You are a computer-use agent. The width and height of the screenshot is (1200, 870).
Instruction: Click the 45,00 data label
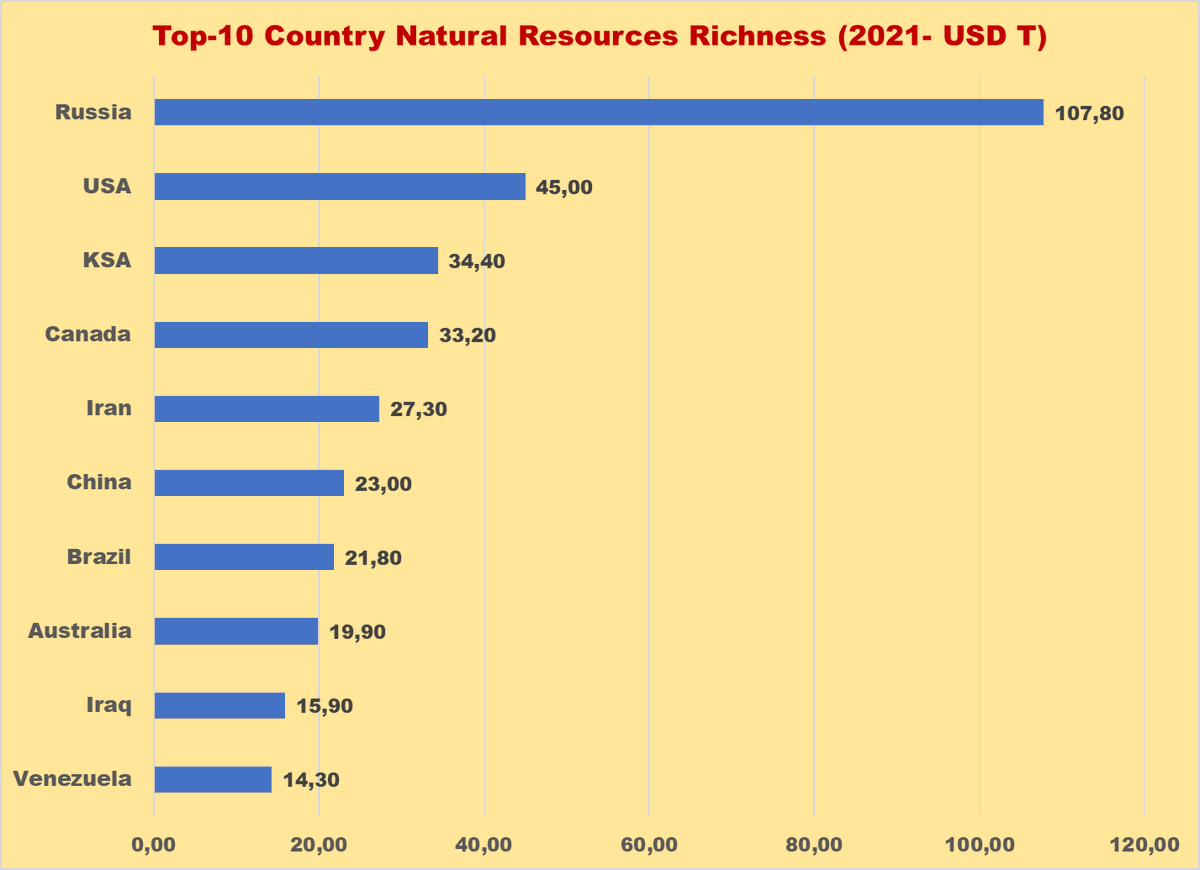pyautogui.click(x=565, y=187)
